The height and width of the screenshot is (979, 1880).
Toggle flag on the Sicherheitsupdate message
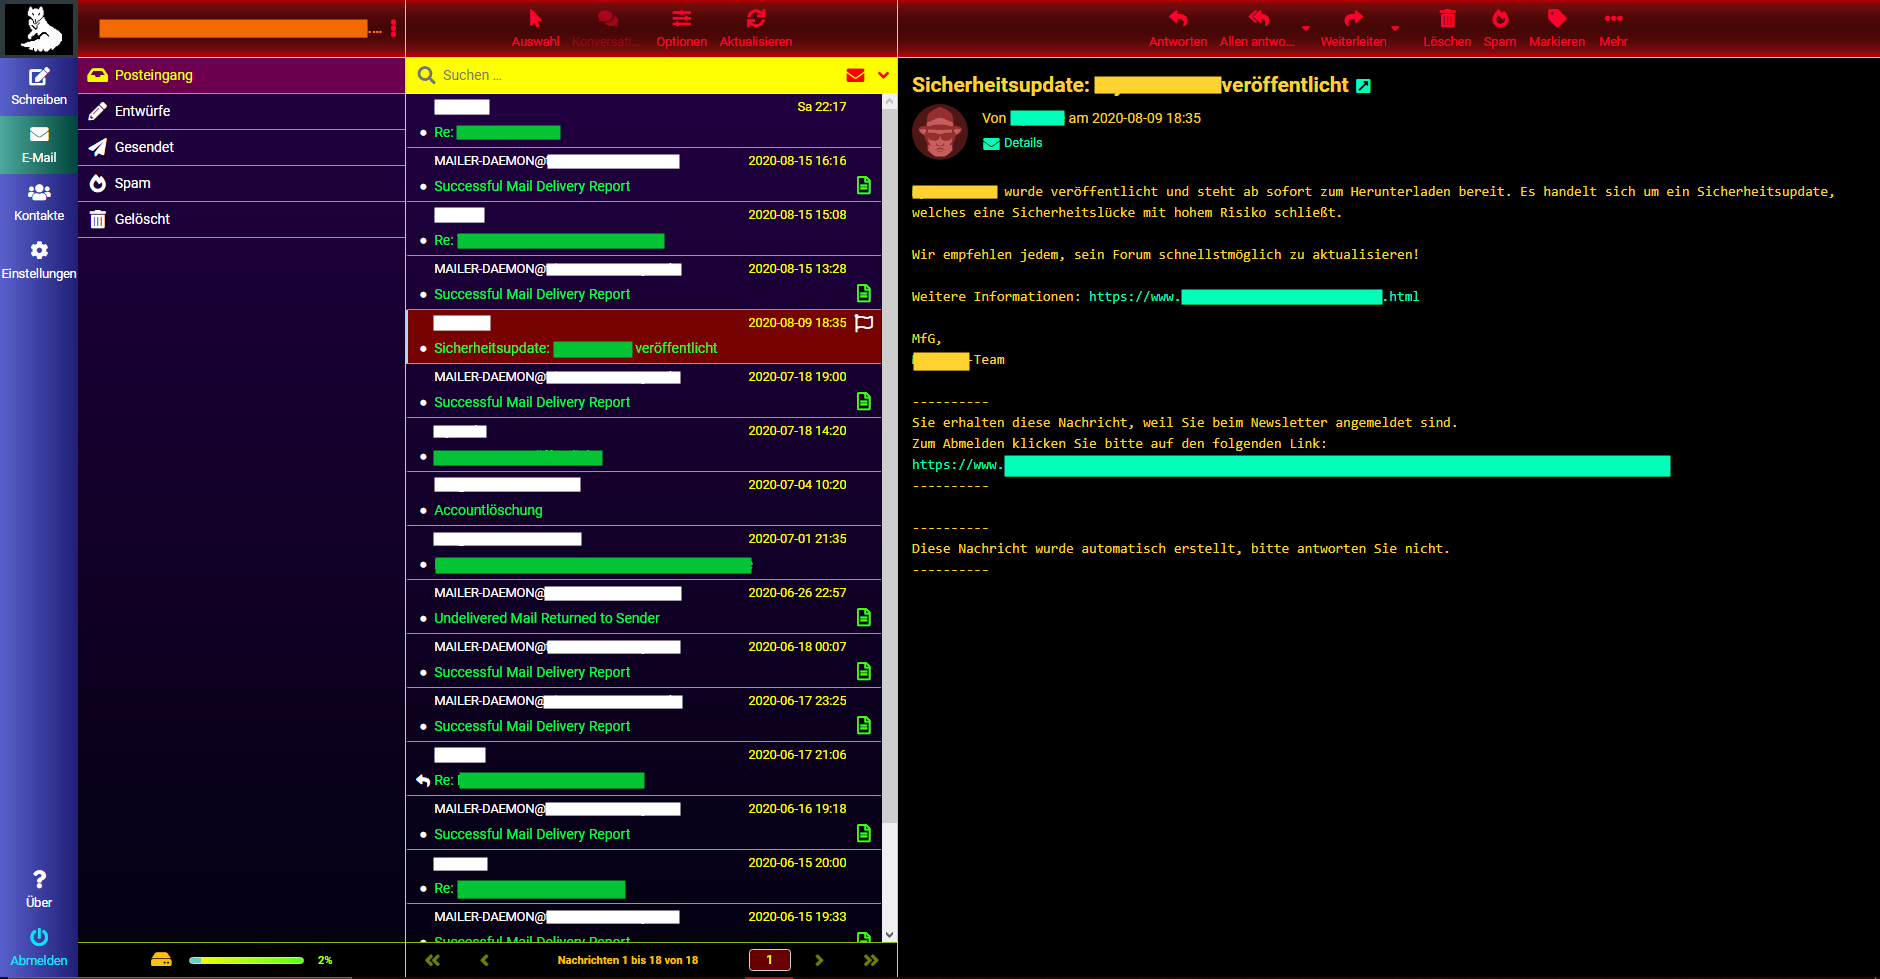865,323
